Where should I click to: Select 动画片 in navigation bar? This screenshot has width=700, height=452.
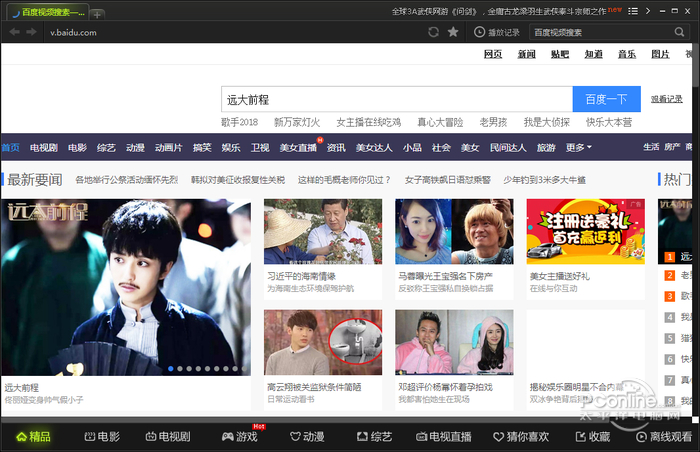(x=169, y=147)
